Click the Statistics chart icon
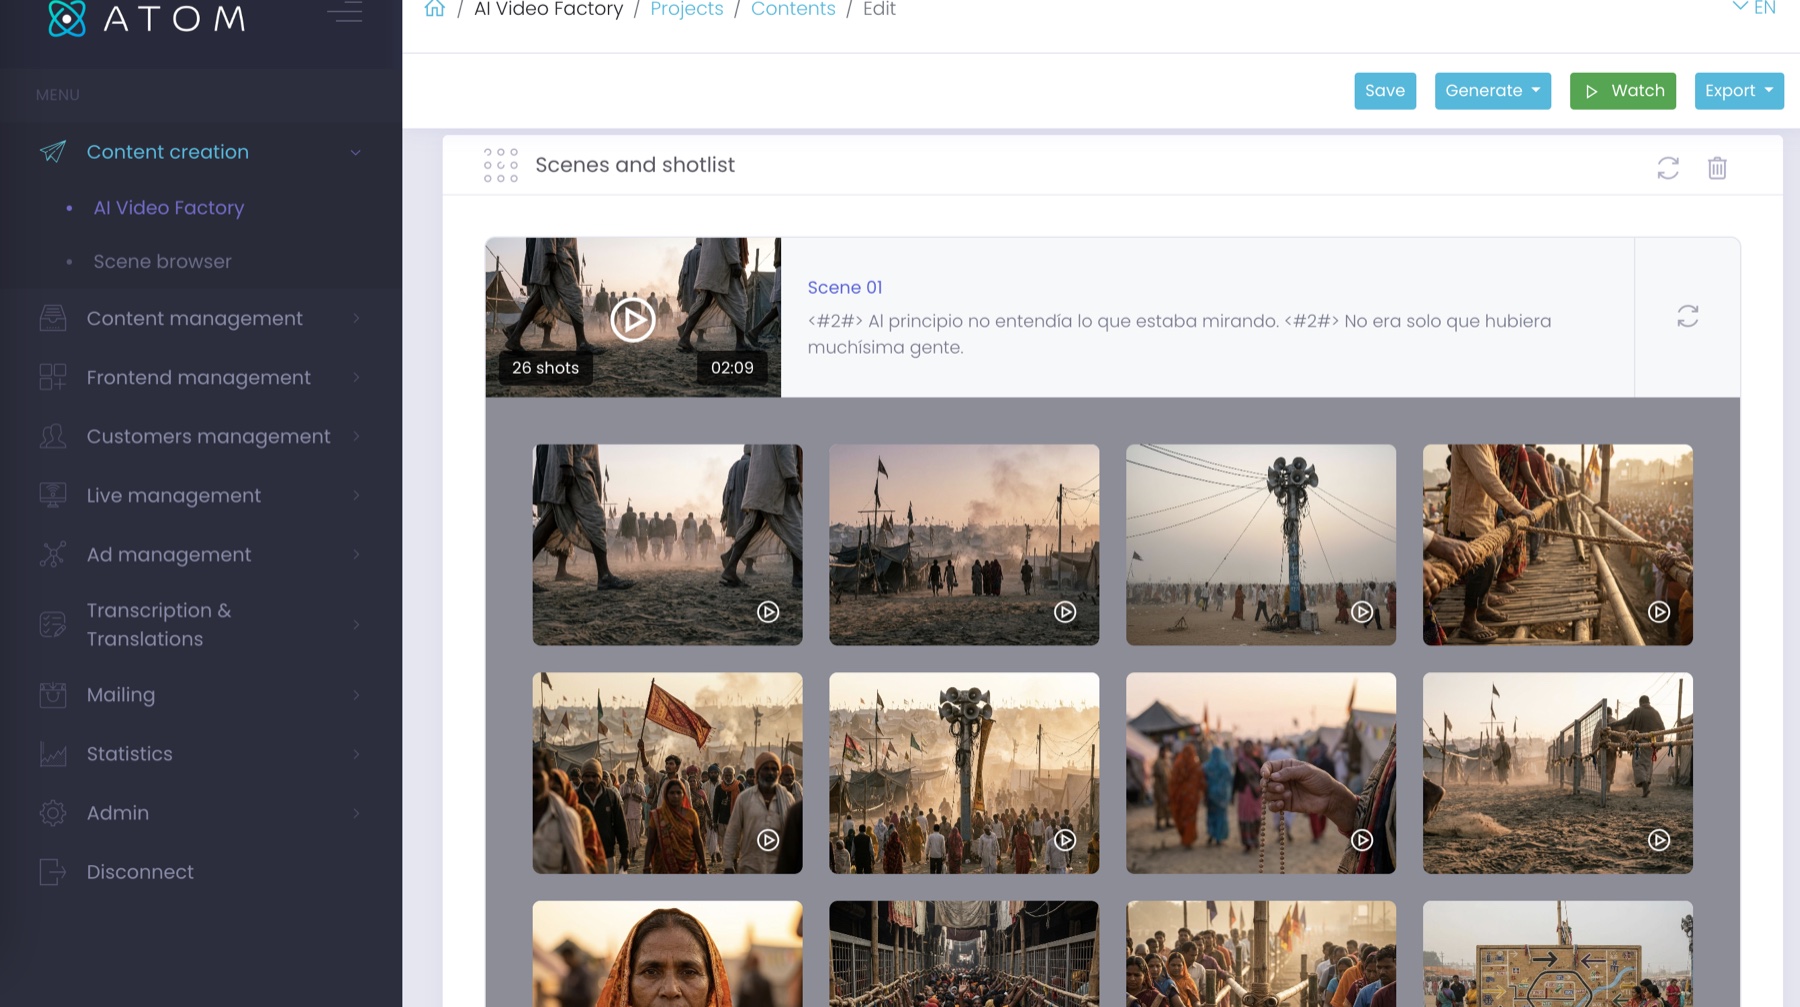 [53, 754]
